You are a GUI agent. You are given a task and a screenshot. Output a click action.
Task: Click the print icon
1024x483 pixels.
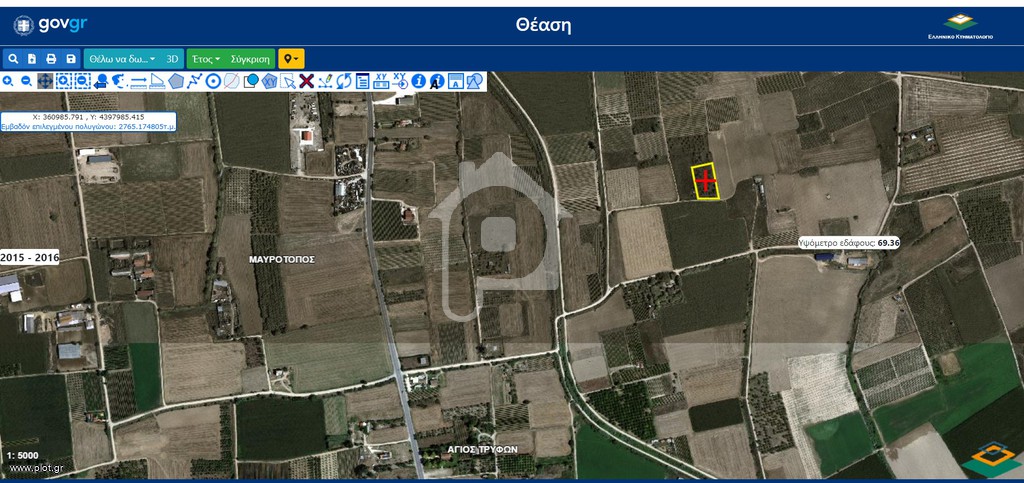(51, 59)
